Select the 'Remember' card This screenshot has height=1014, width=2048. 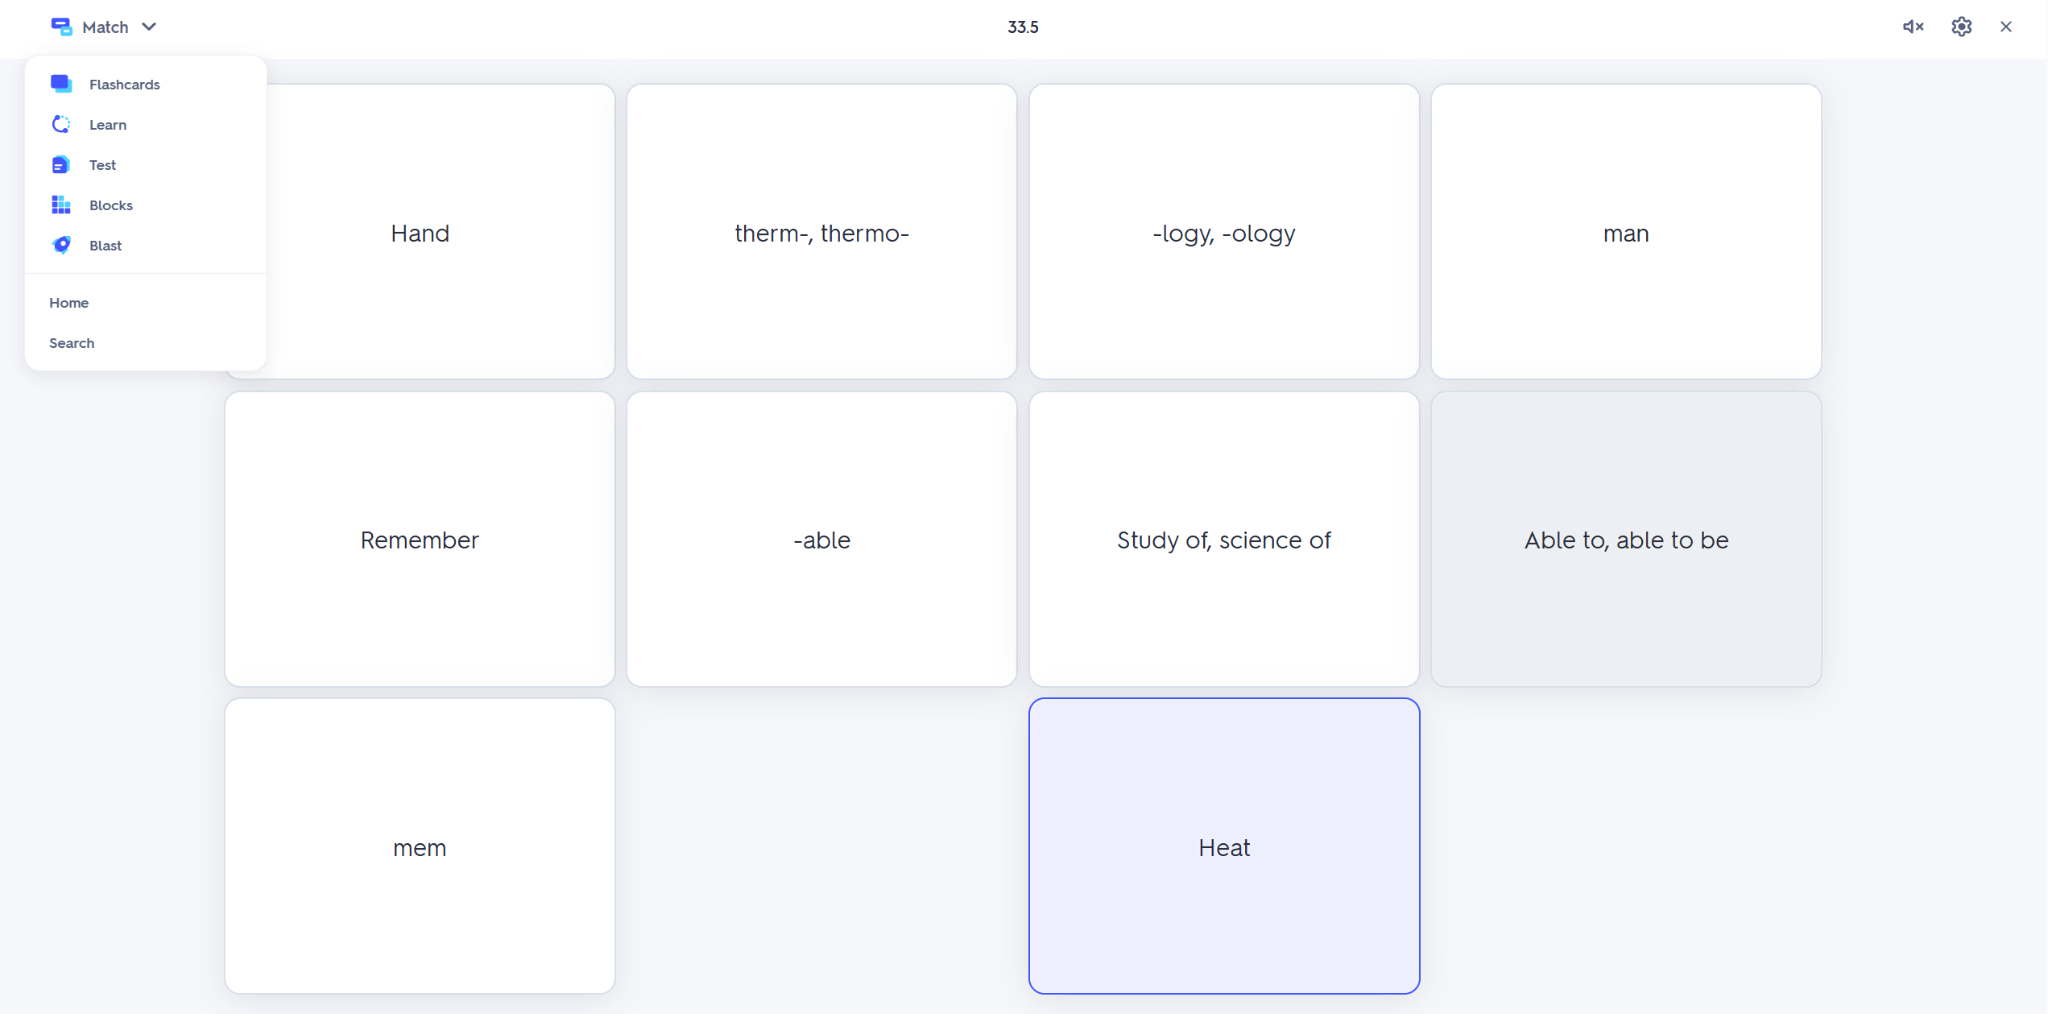pos(419,539)
